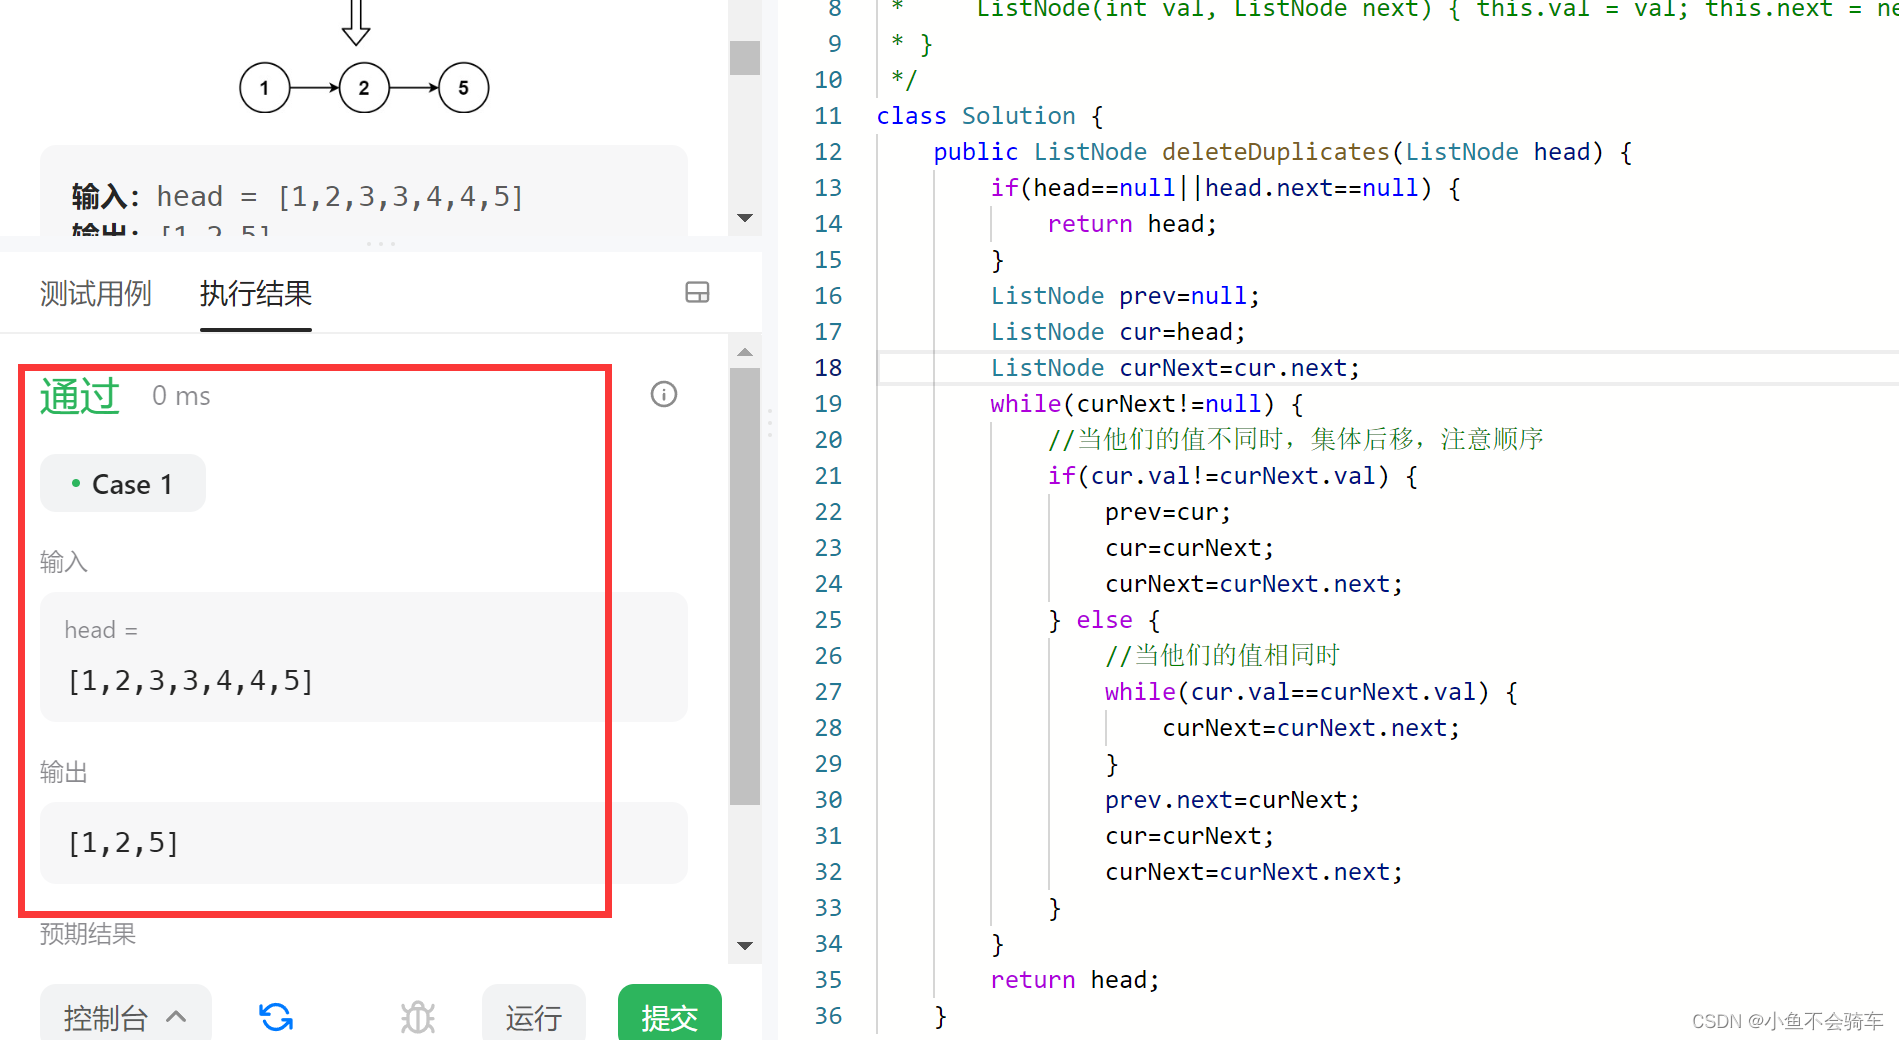This screenshot has width=1899, height=1040.
Task: Click the description panel scroll-down arrow
Action: click(745, 217)
